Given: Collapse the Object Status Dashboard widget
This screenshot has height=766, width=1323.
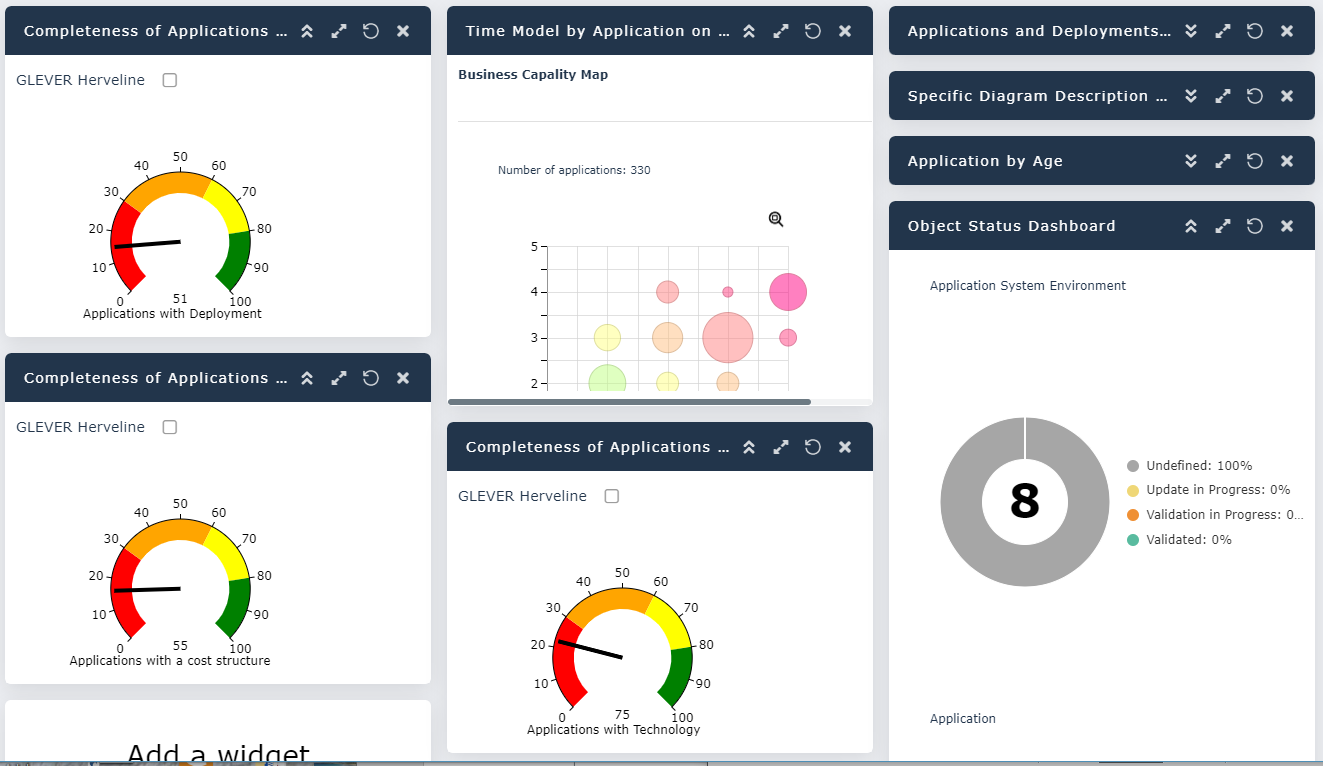Looking at the screenshot, I should point(1191,226).
